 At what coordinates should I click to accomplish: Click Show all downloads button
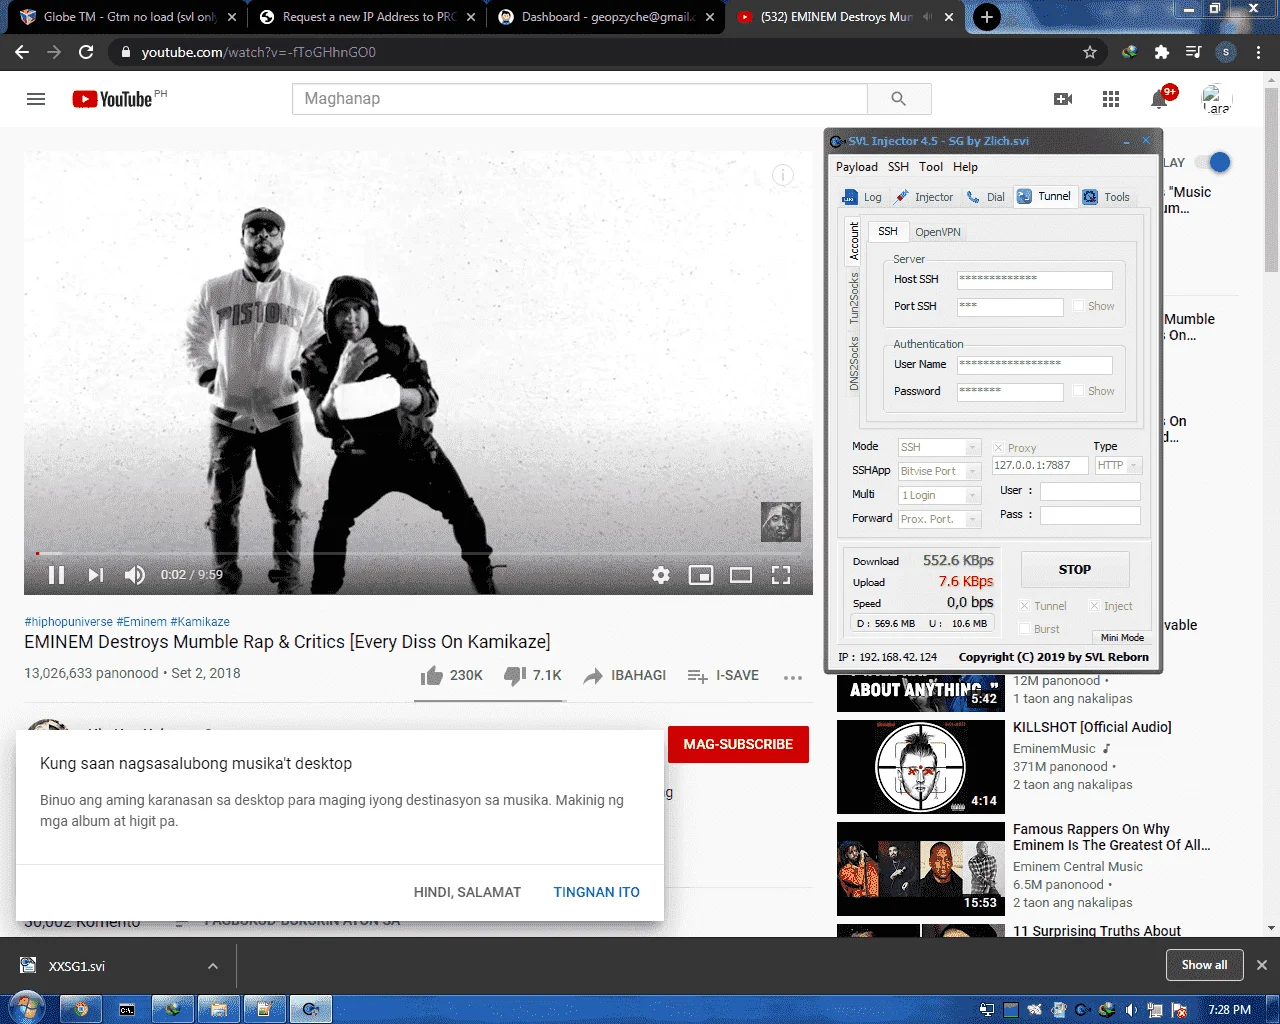point(1204,965)
